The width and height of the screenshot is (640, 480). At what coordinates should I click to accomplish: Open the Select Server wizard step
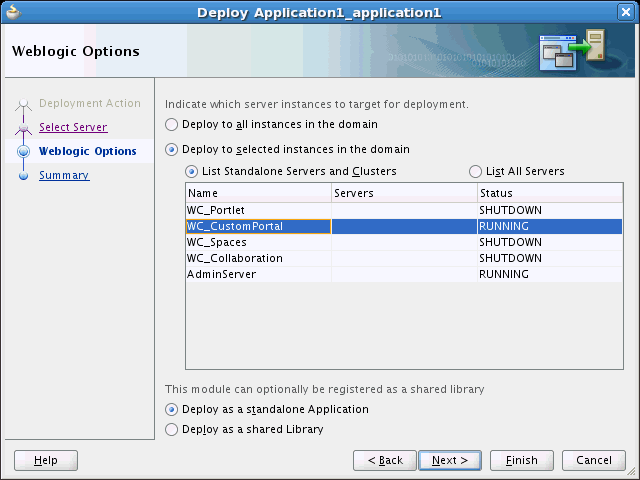[x=73, y=127]
